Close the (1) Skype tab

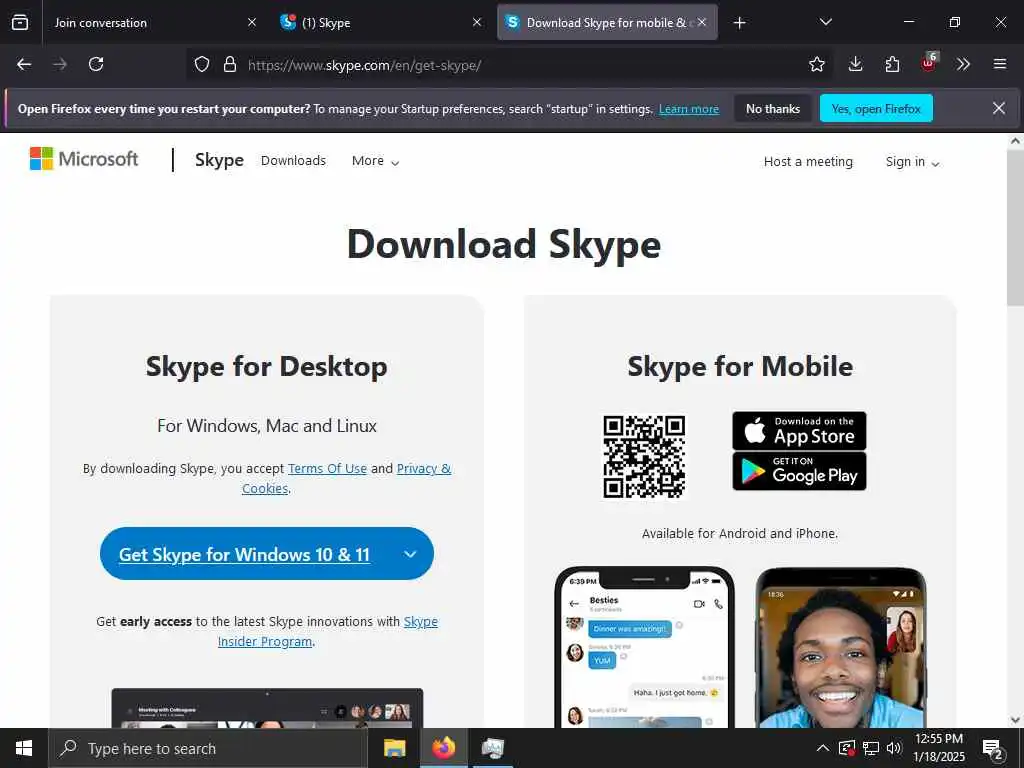pos(477,22)
